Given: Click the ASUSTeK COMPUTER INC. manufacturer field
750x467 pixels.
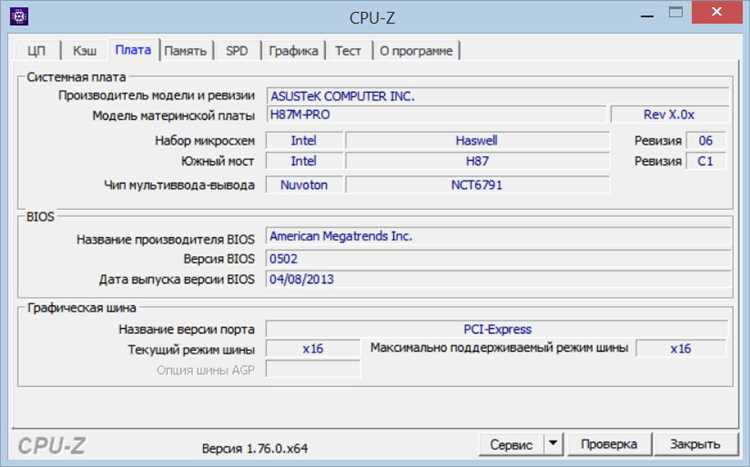Looking at the screenshot, I should [x=497, y=96].
